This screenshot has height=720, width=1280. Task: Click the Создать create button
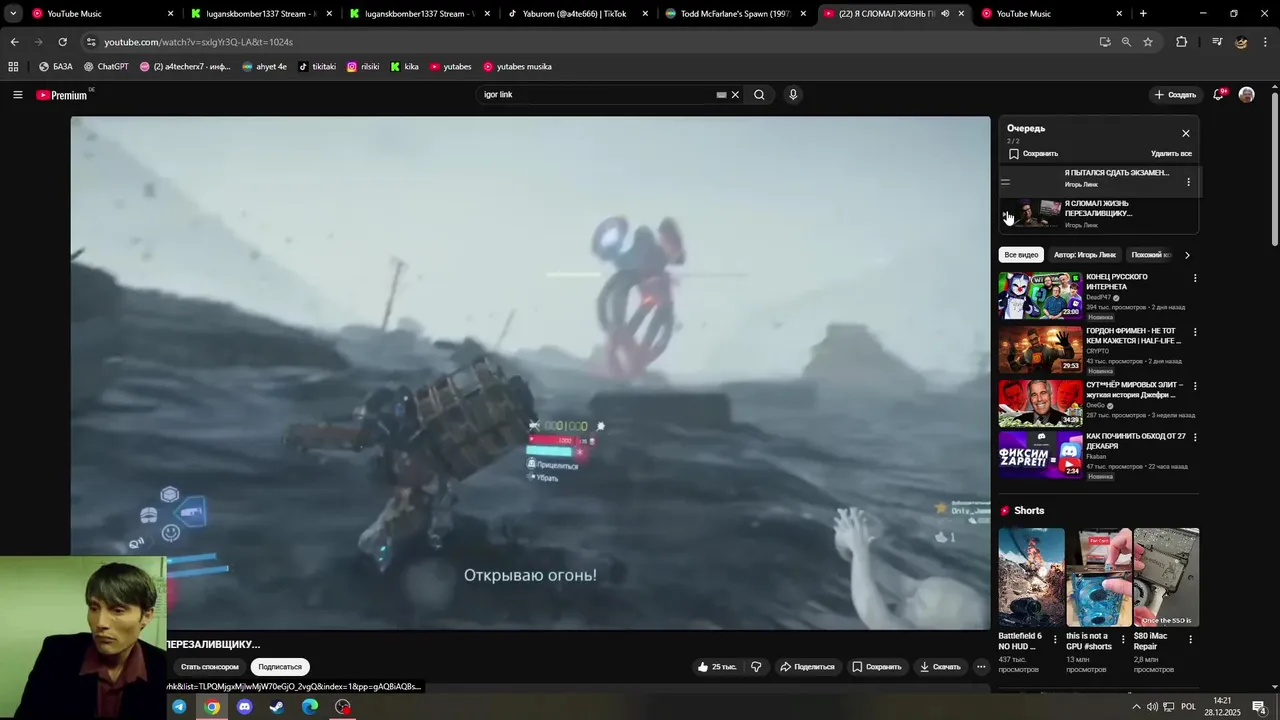pos(1175,95)
